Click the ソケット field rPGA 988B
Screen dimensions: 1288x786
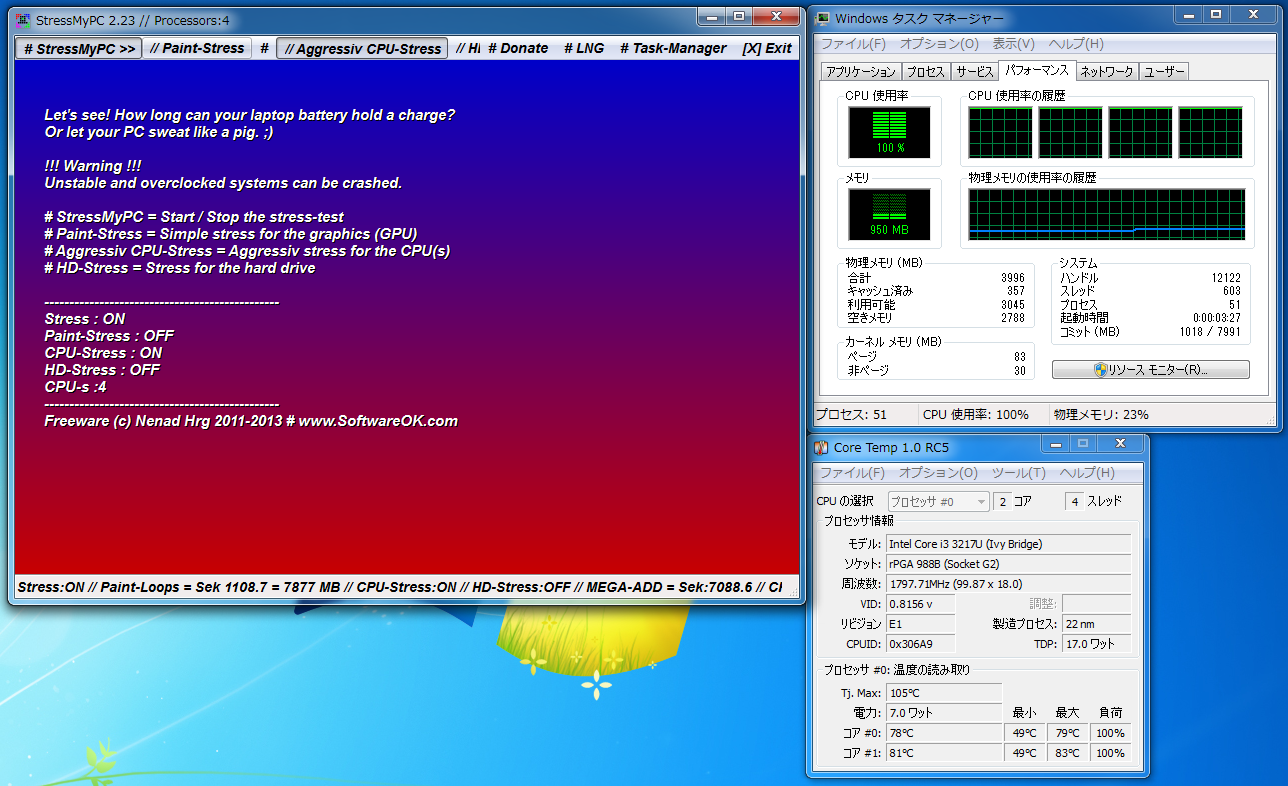(1008, 564)
